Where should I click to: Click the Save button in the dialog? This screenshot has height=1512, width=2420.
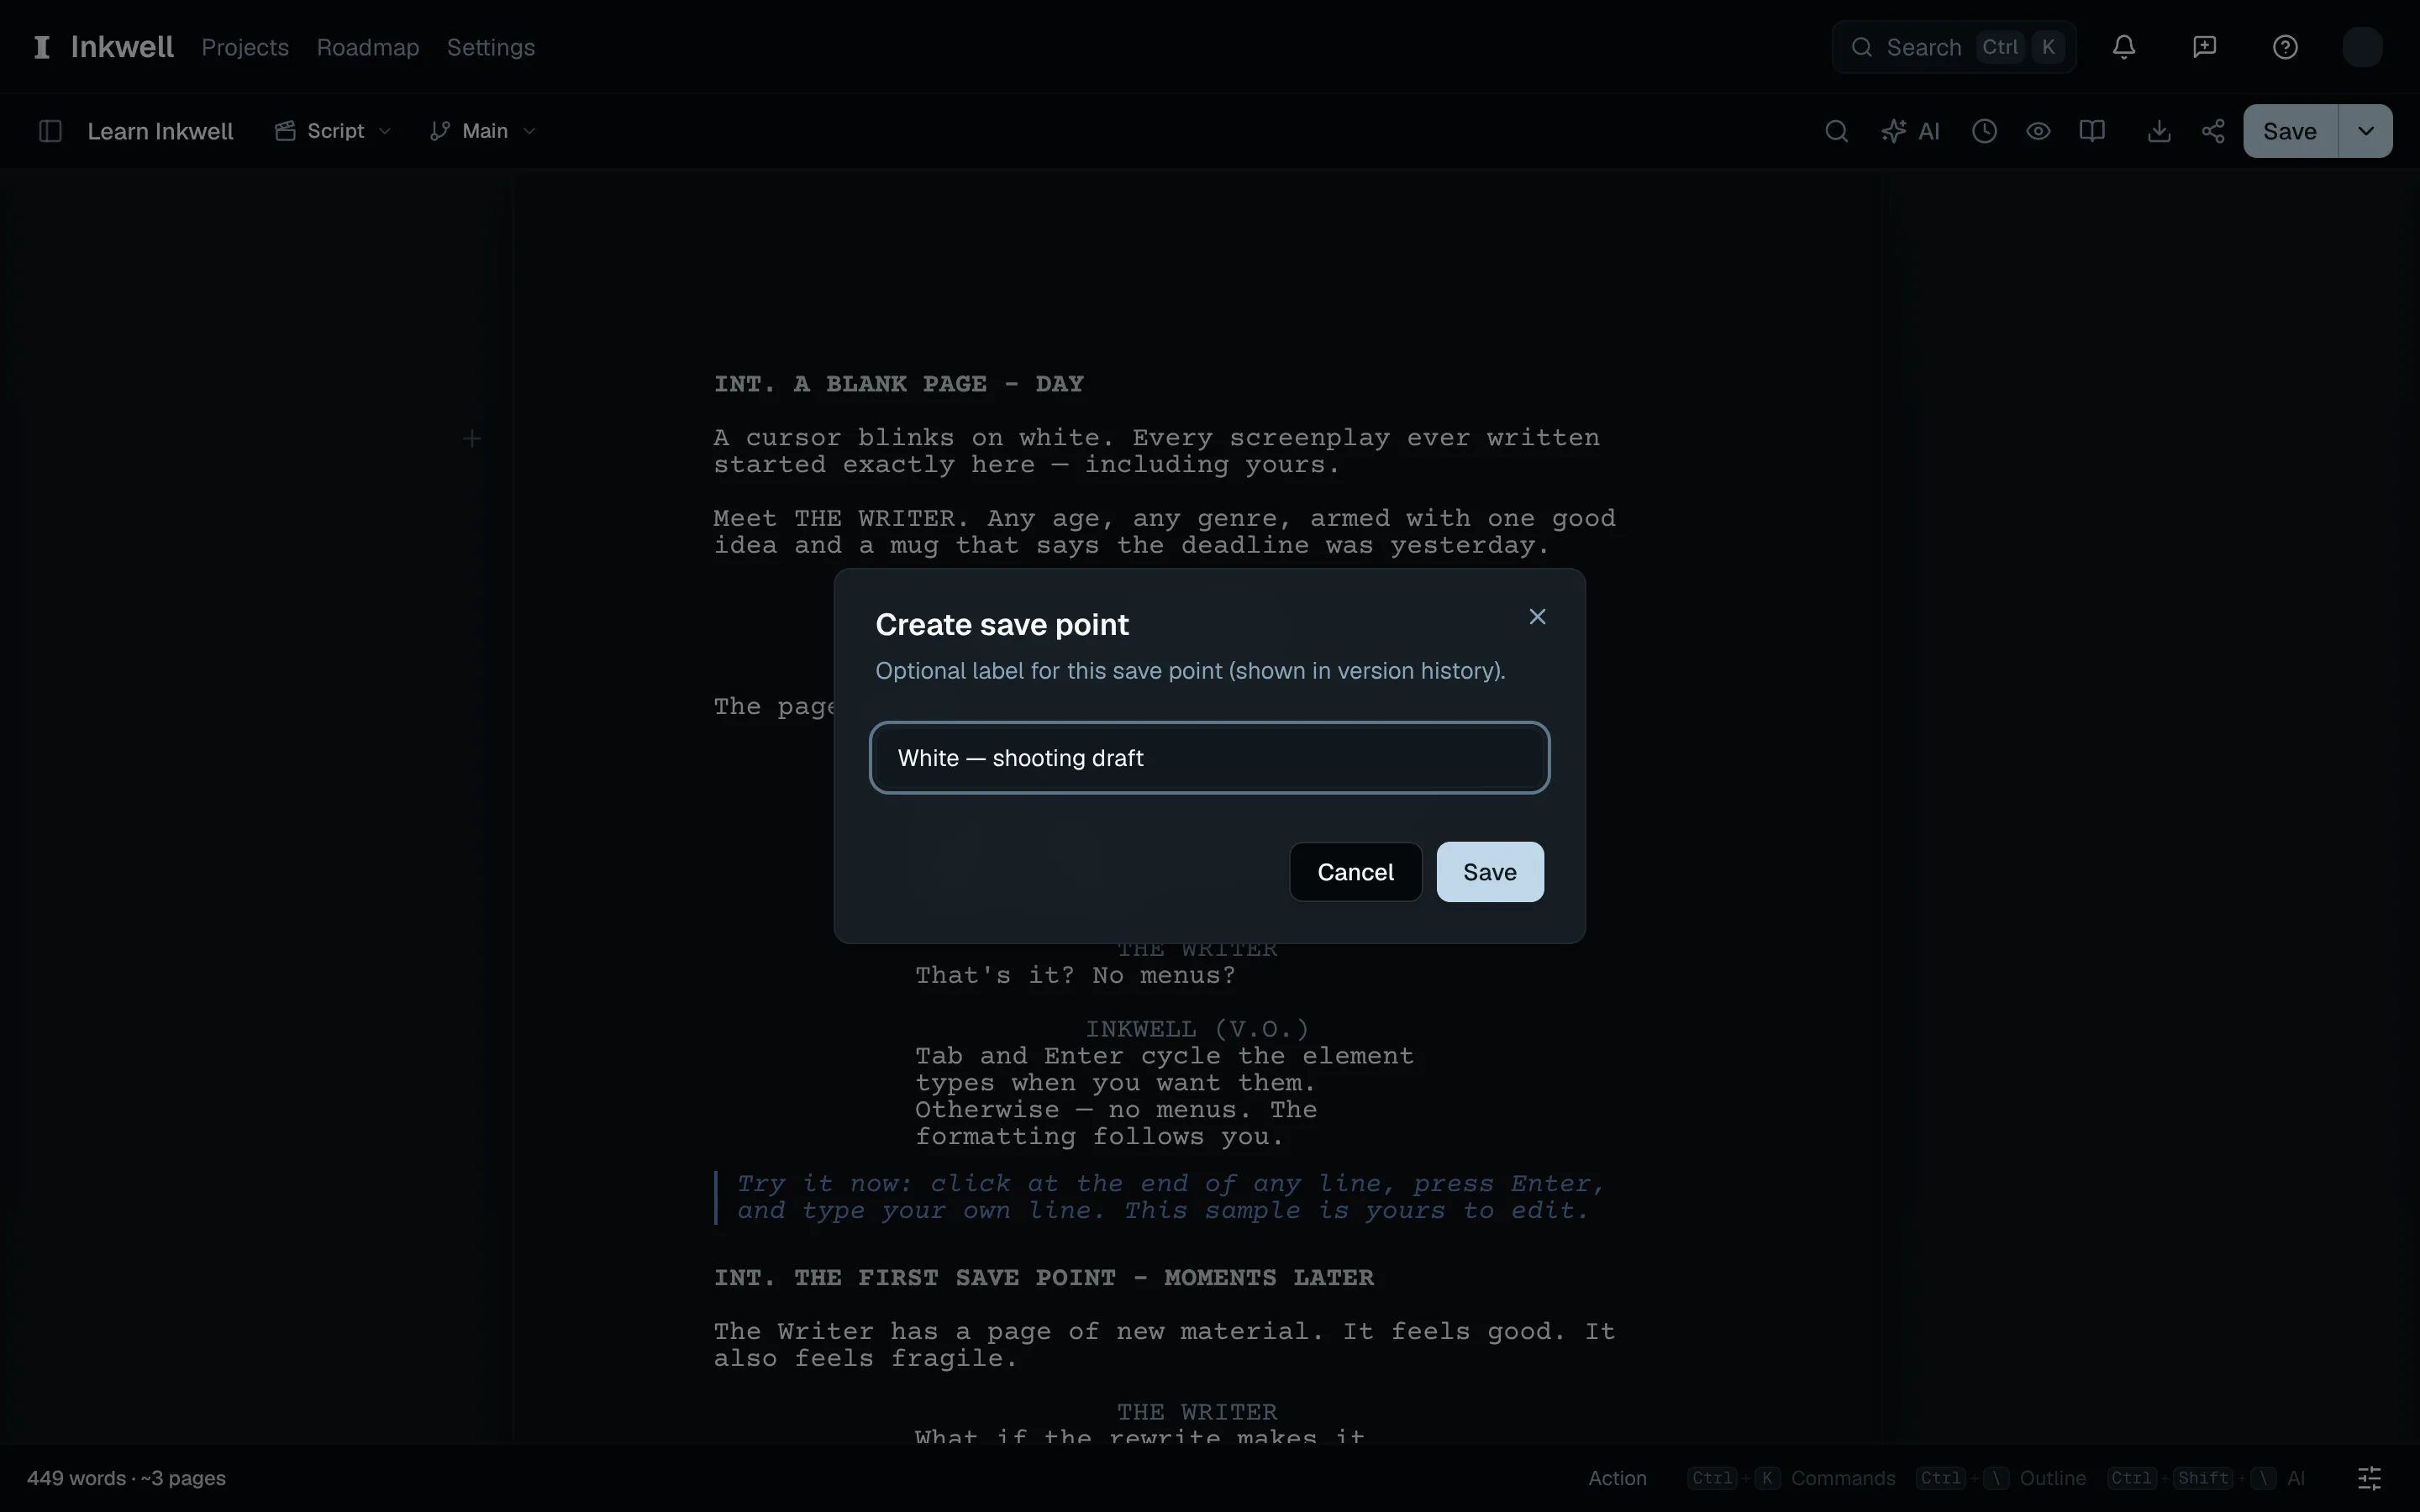click(1490, 872)
